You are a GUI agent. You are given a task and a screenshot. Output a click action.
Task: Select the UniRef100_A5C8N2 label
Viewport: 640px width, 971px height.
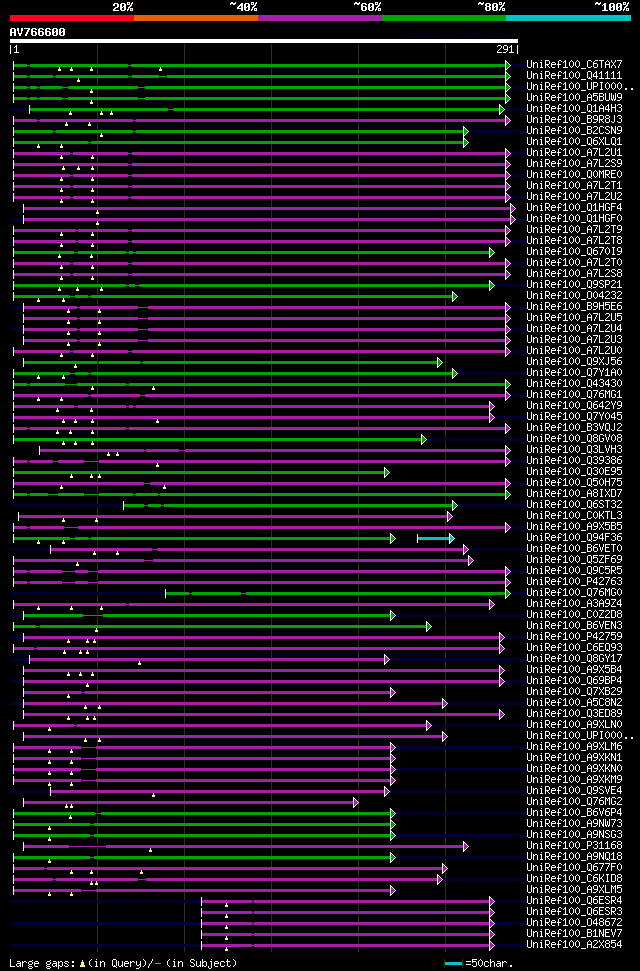(x=574, y=703)
